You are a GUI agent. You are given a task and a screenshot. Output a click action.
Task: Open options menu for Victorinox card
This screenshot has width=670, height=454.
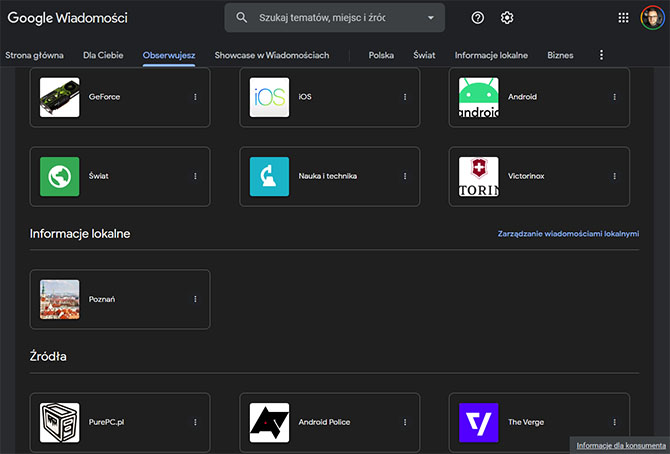click(x=614, y=176)
